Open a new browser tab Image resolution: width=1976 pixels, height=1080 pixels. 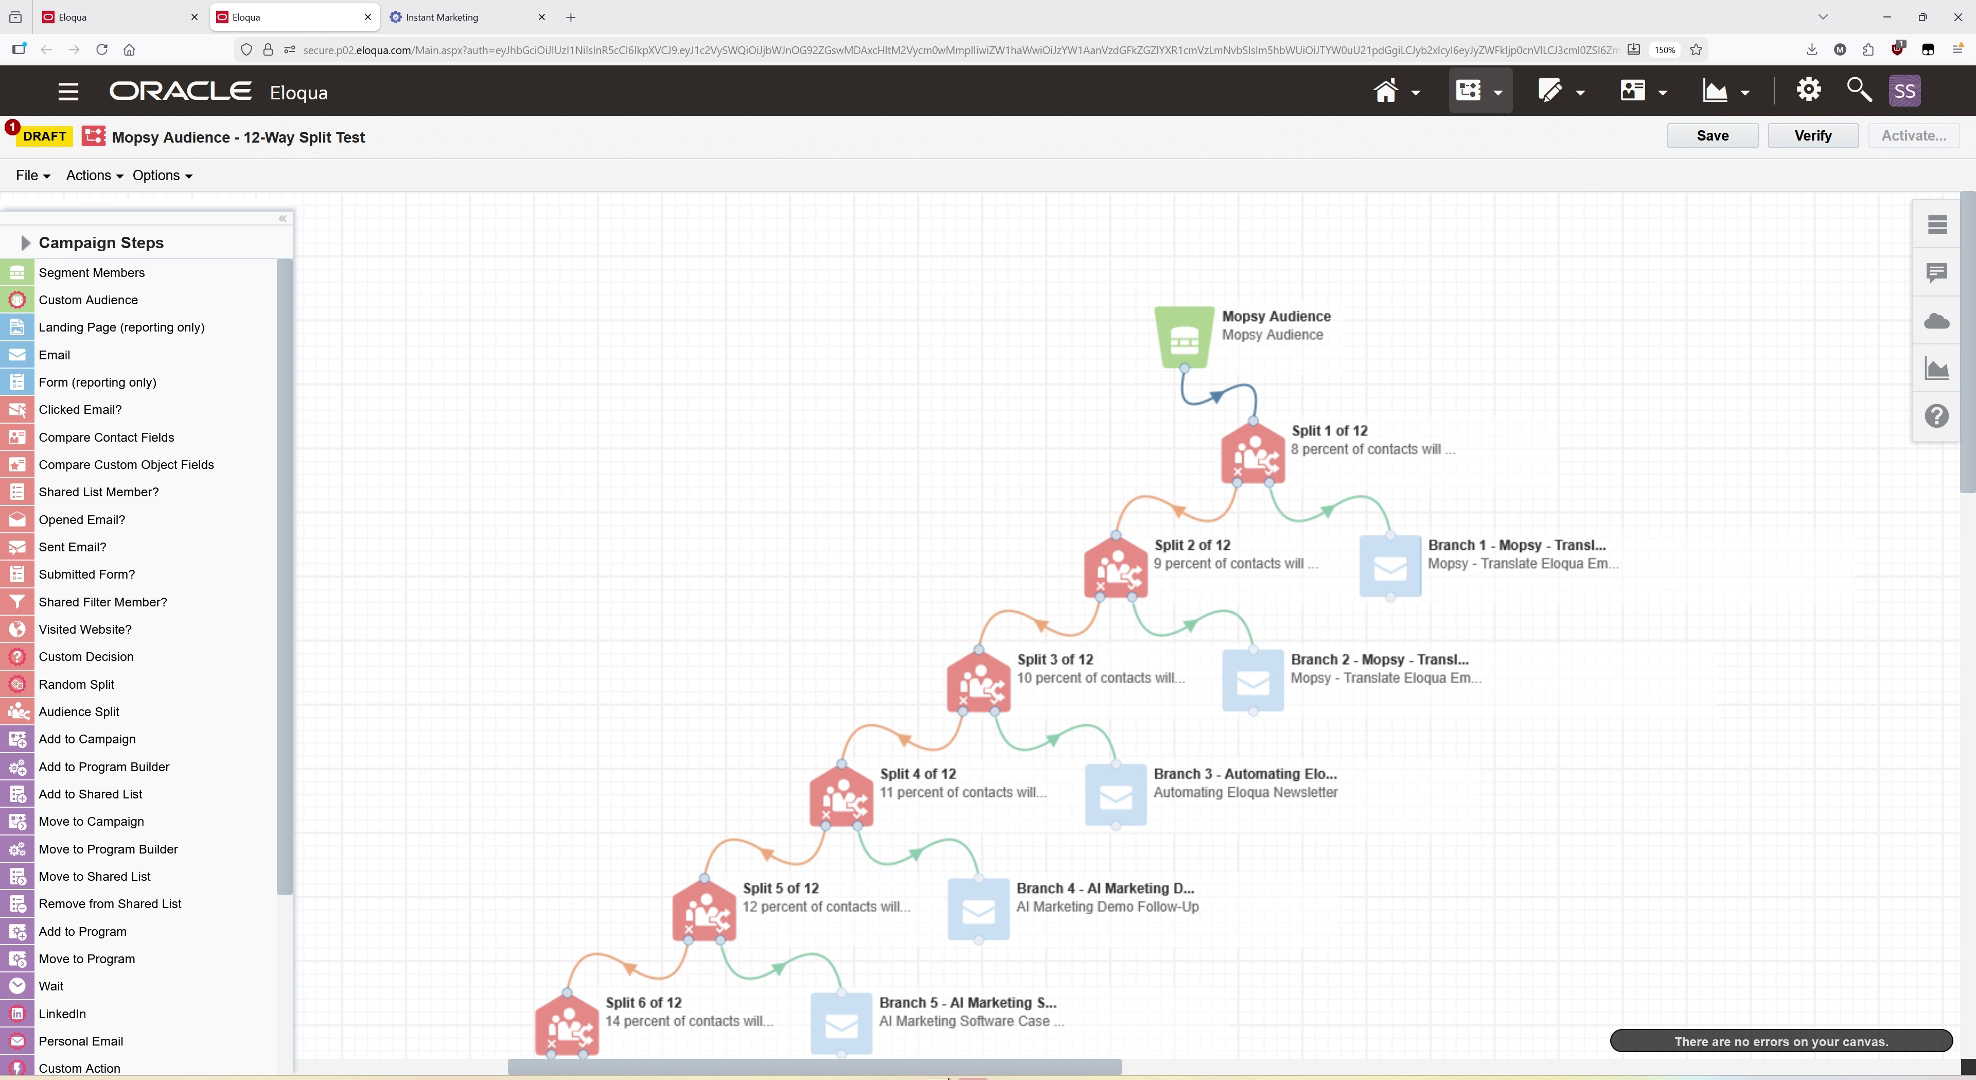571,17
